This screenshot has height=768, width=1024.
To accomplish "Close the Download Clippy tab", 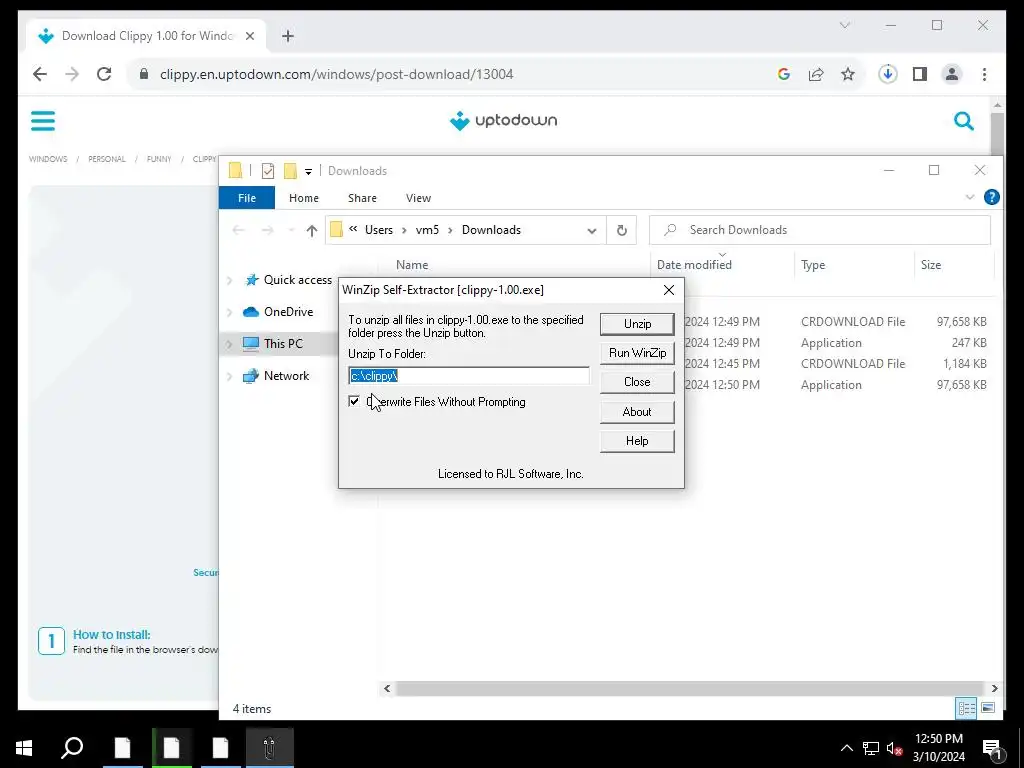I will pyautogui.click(x=249, y=36).
